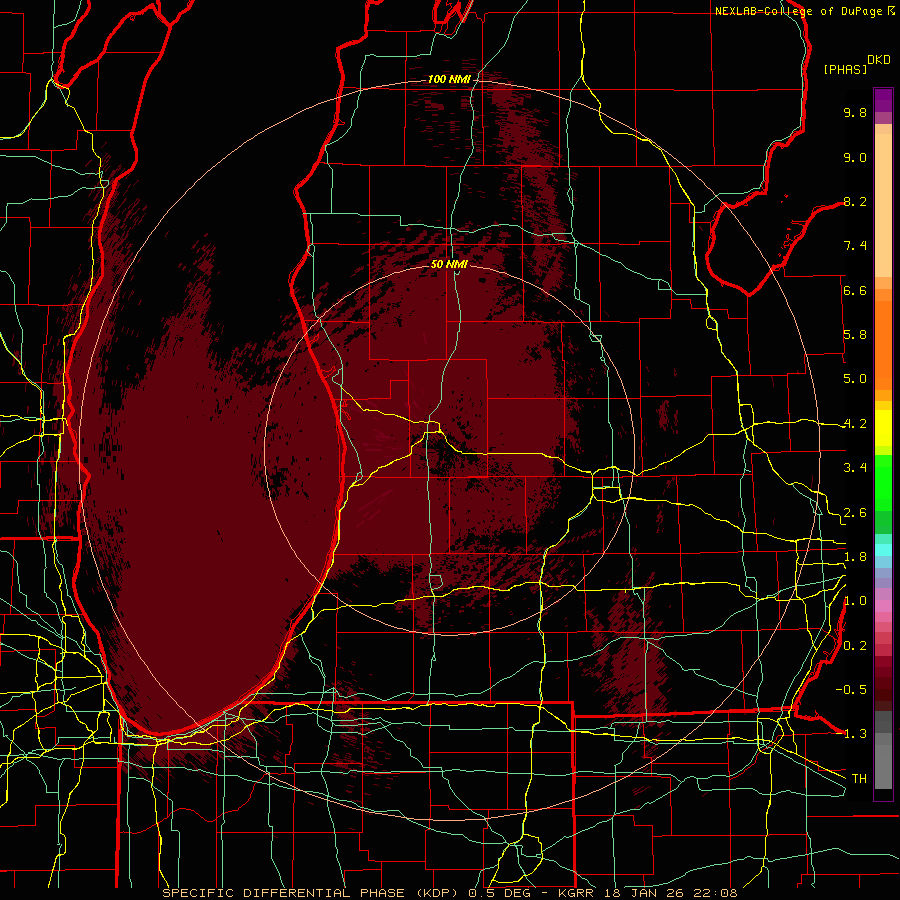Click the 6.6 value on the legend scale
Screen dimensions: 900x900
point(855,290)
